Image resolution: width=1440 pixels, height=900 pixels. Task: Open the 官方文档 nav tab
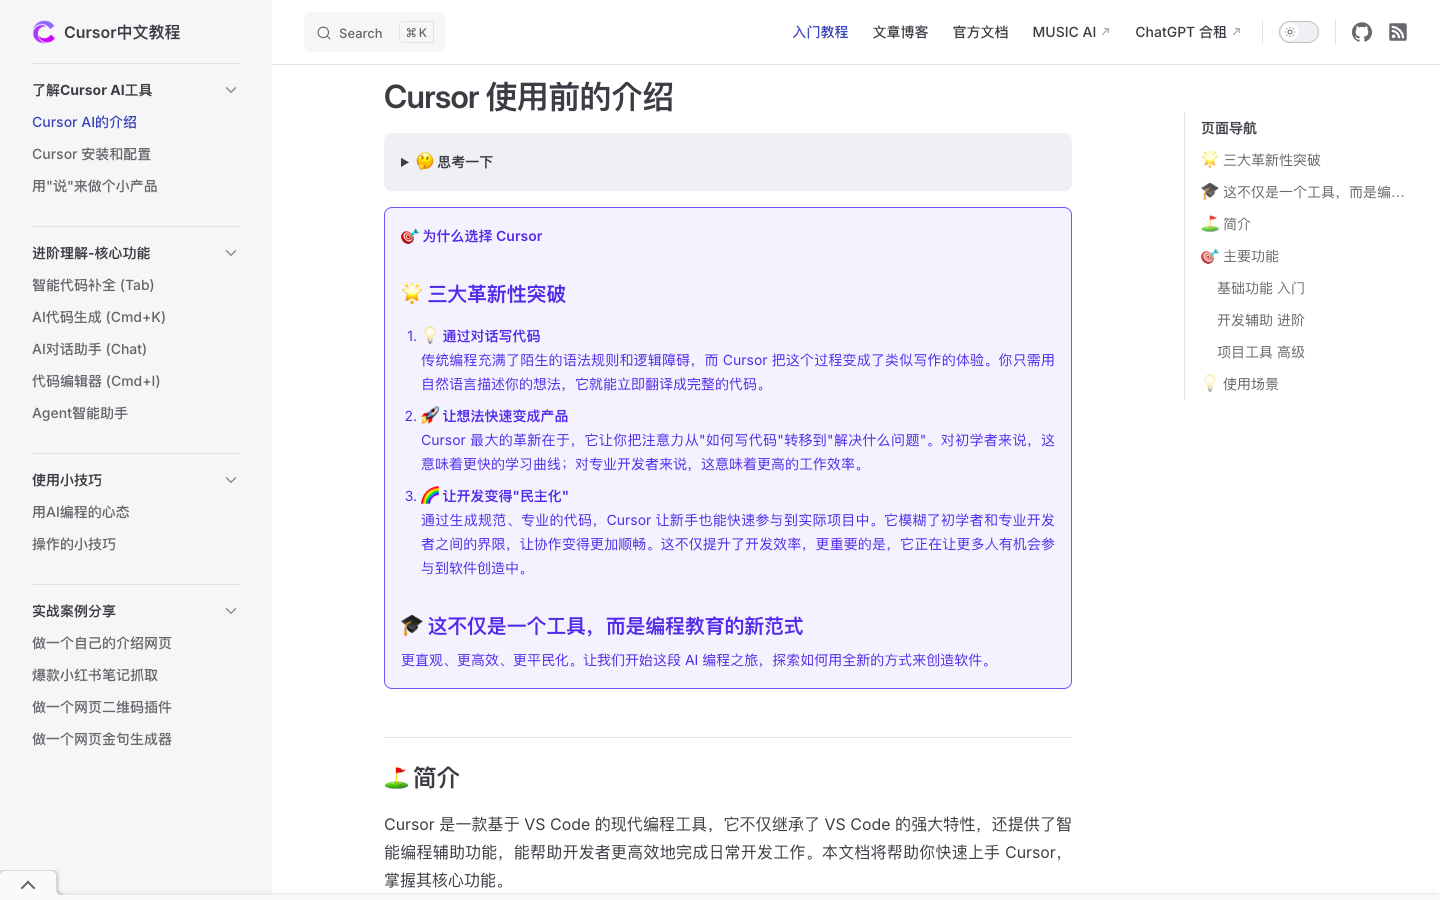(x=980, y=32)
